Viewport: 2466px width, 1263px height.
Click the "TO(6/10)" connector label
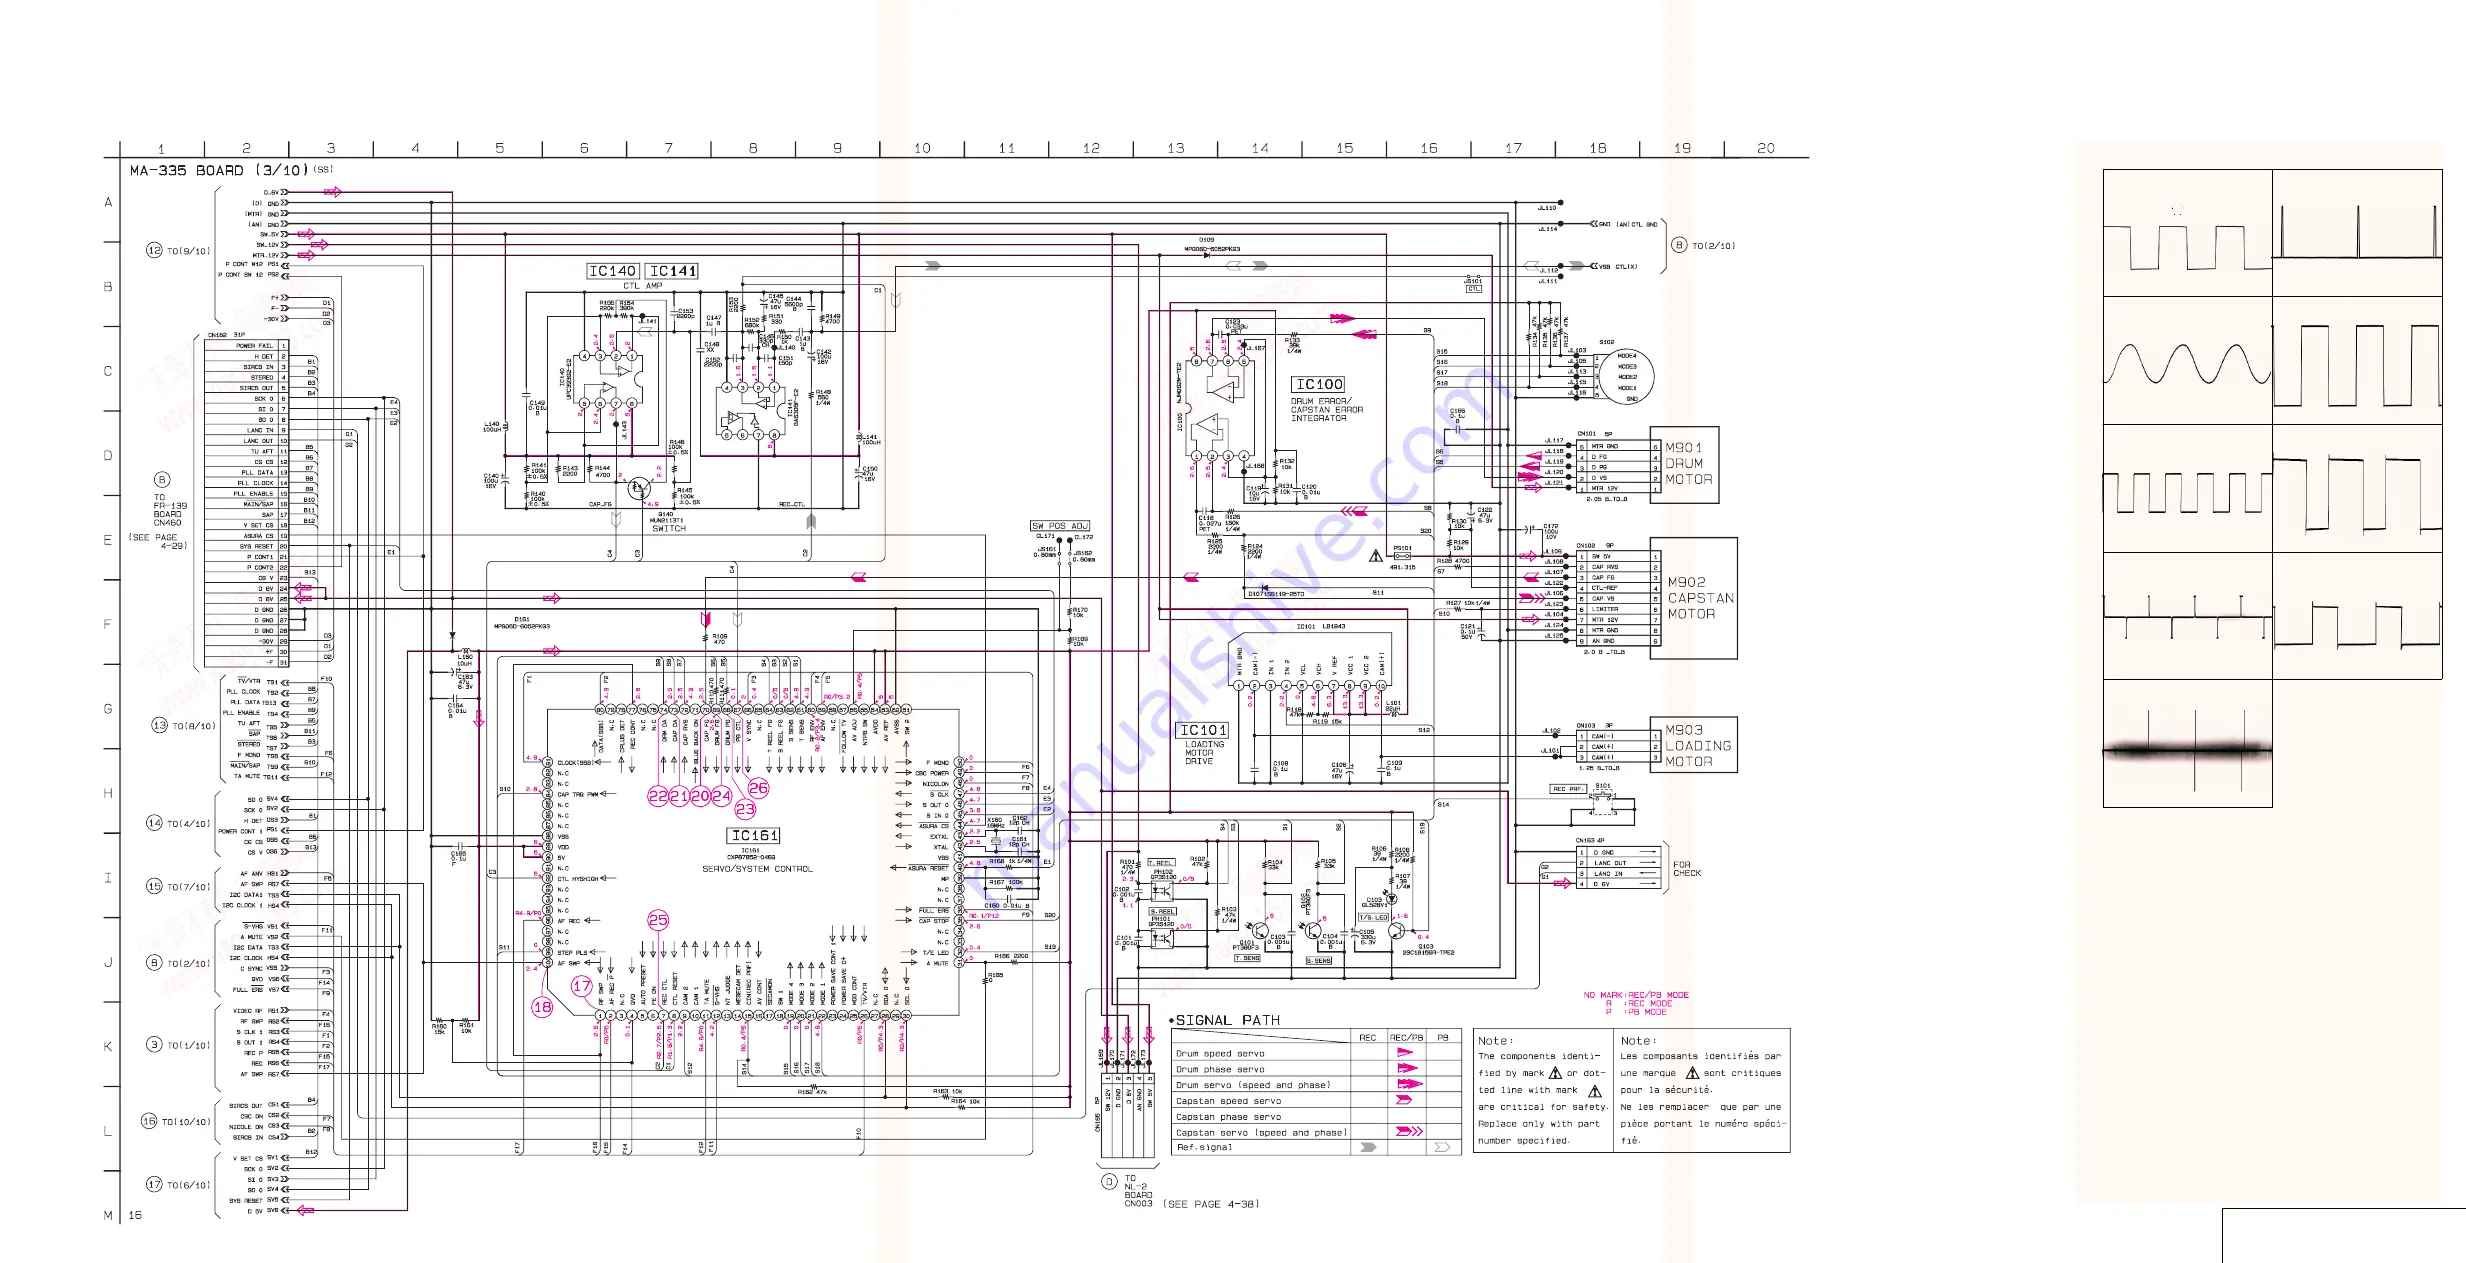188,1185
